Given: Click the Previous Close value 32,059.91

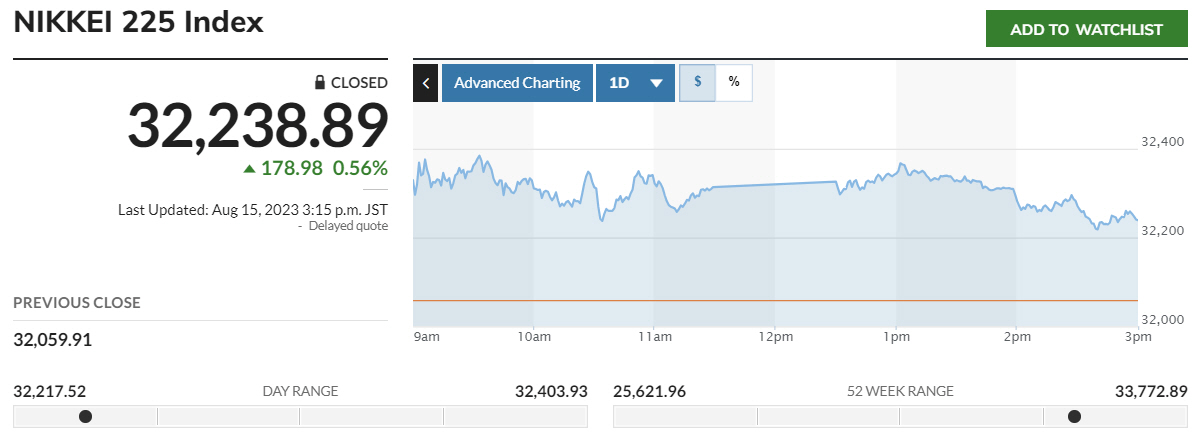Looking at the screenshot, I should (x=53, y=340).
